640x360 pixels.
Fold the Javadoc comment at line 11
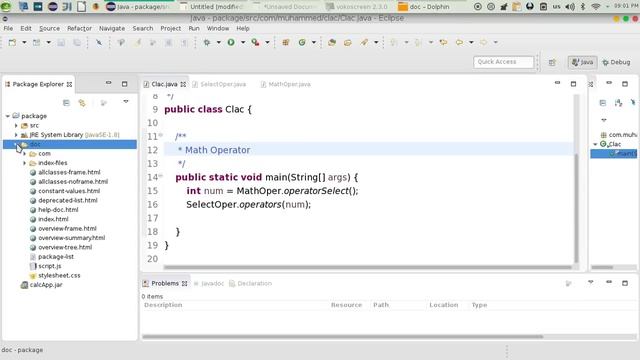click(x=161, y=135)
